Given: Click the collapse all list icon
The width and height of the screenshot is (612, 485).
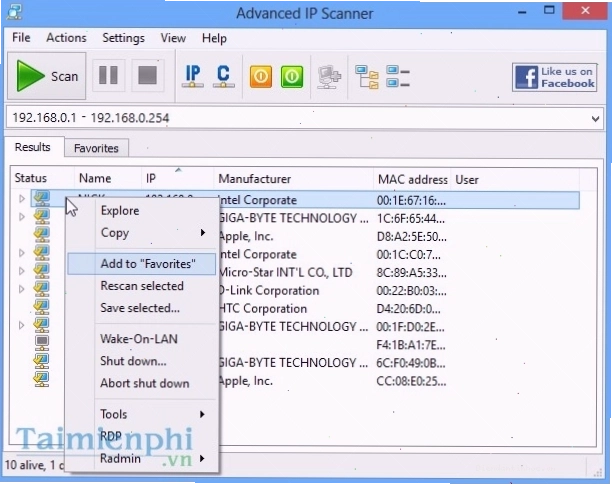Looking at the screenshot, I should (398, 76).
